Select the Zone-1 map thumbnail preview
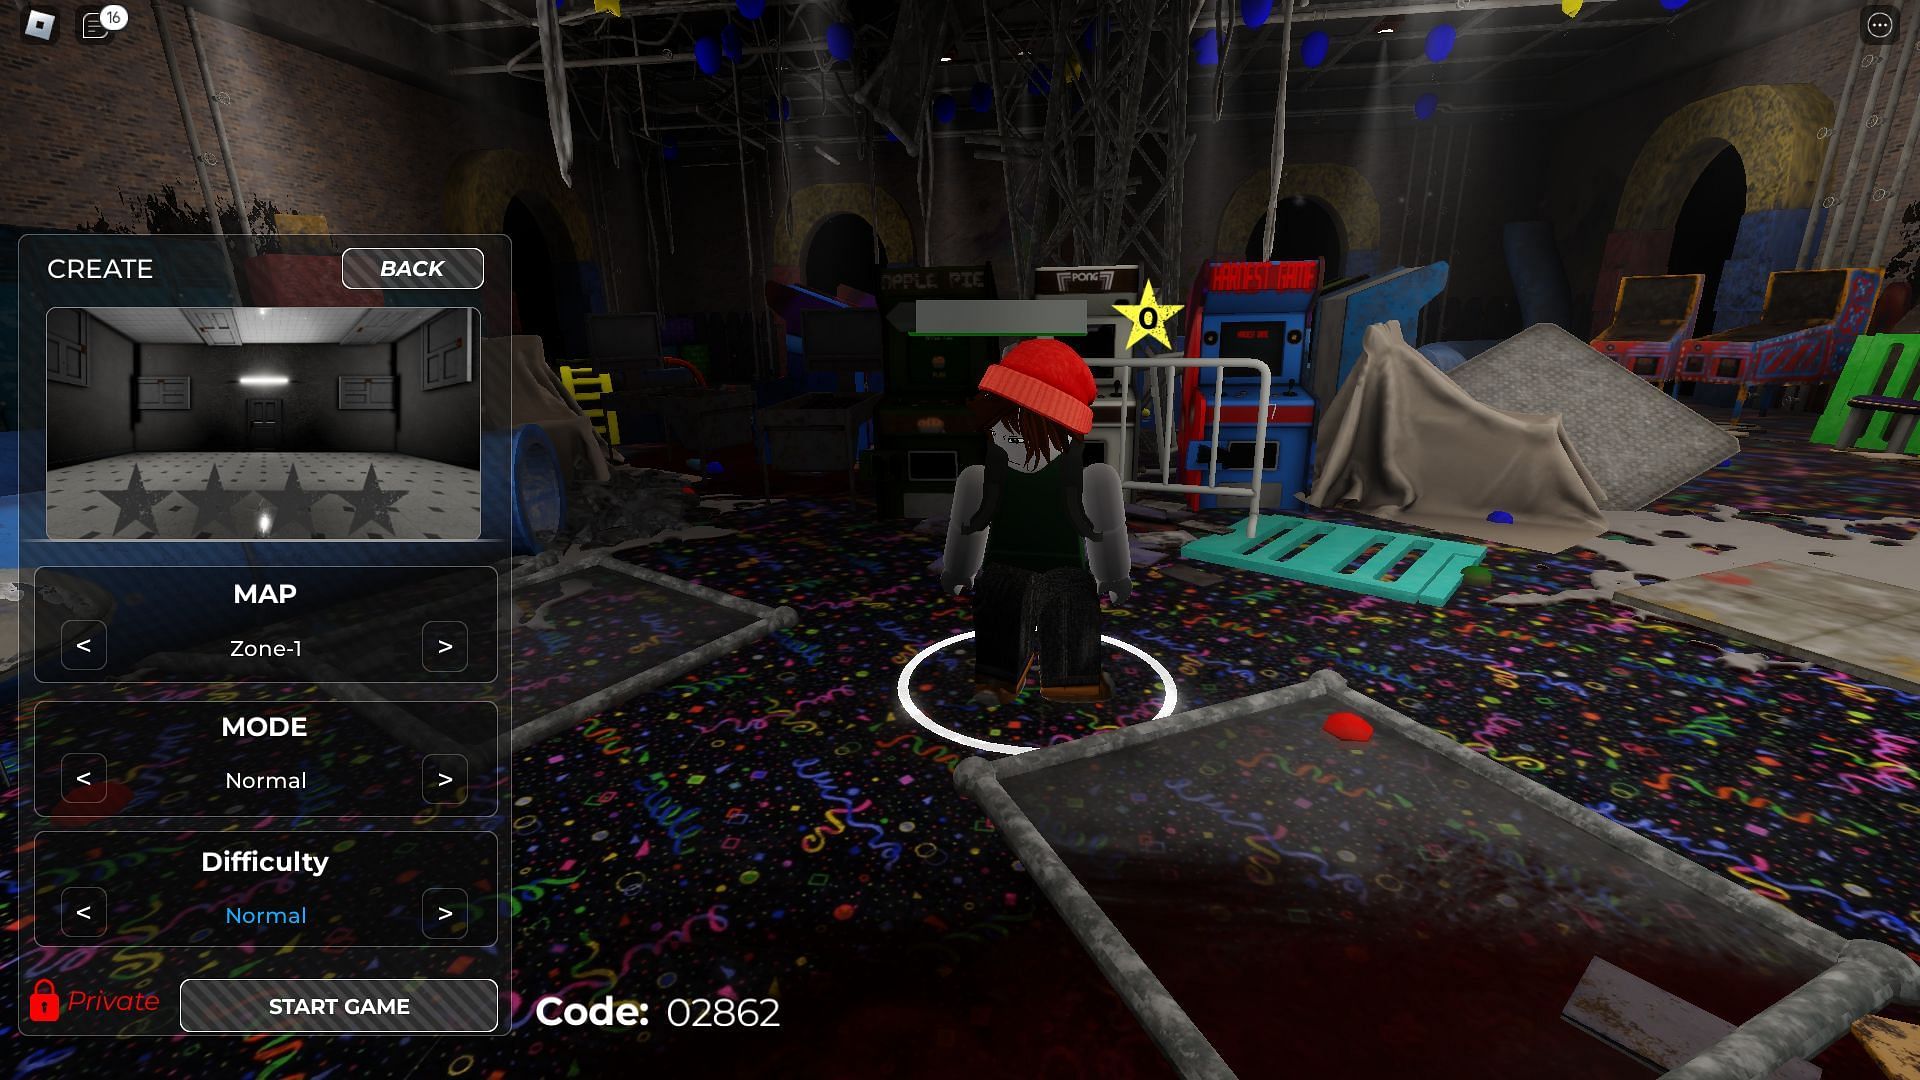Screen dimensions: 1920x1080 [264, 423]
